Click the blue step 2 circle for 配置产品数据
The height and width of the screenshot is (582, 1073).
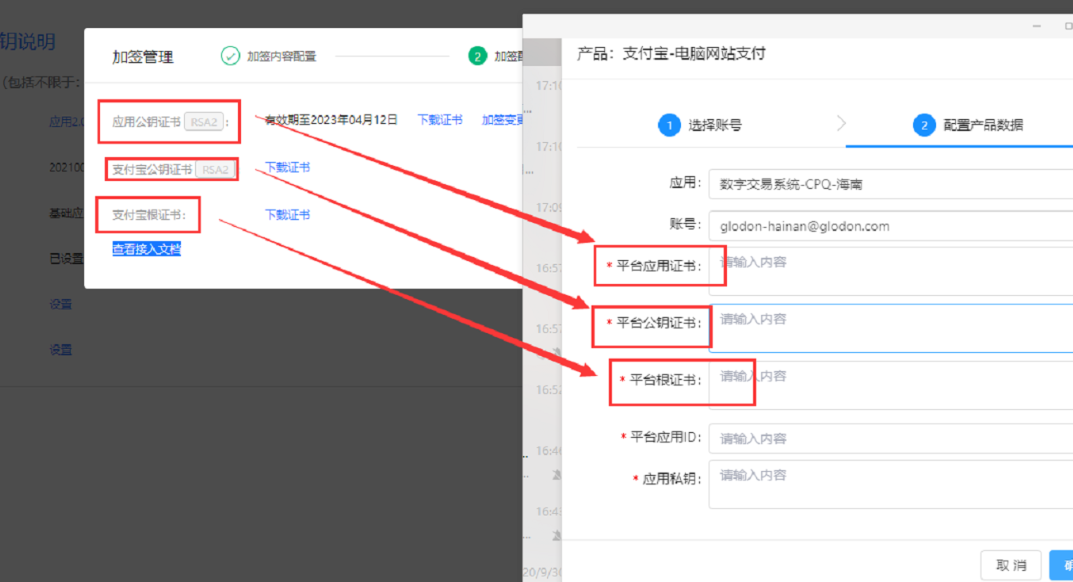(x=923, y=125)
